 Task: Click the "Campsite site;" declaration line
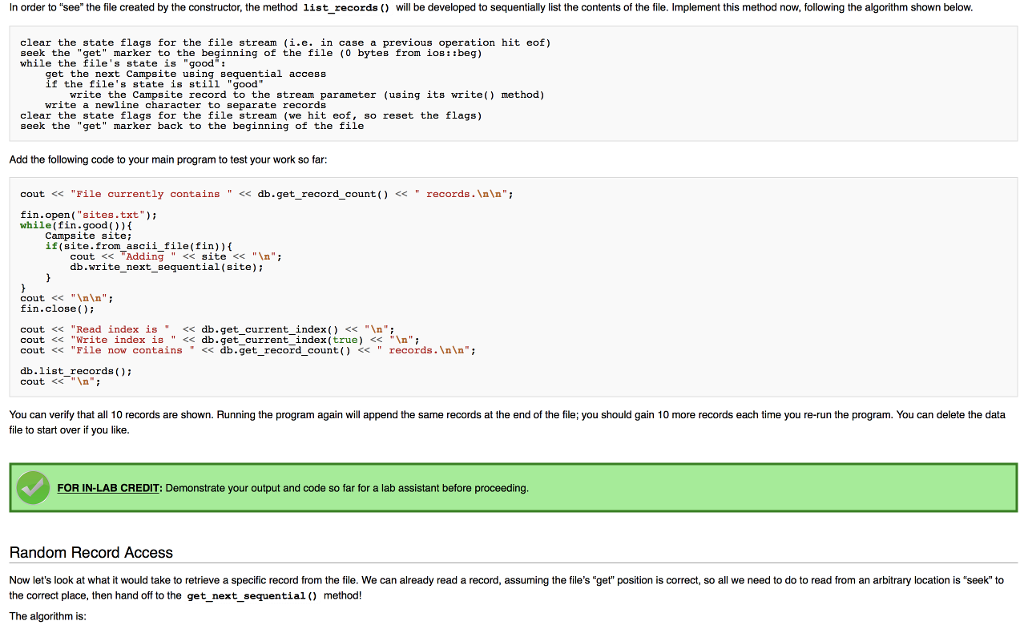pos(88,236)
